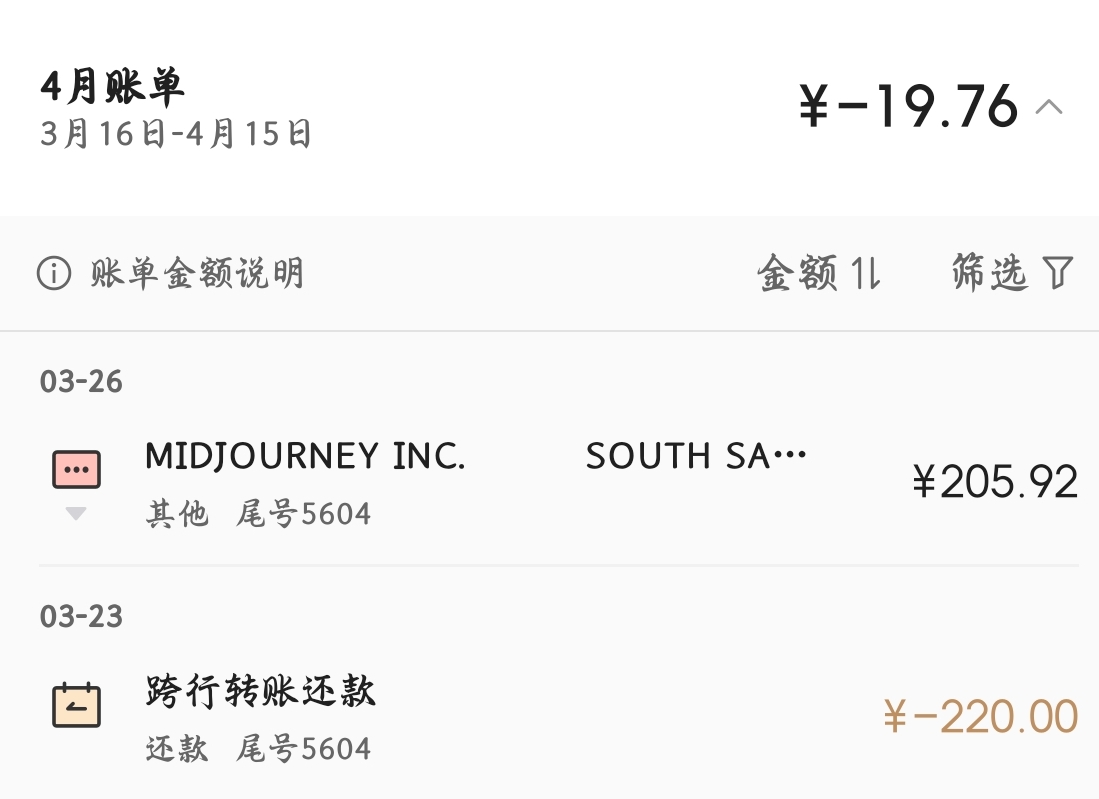Click the info circle icon beside 账单金额说明
Image resolution: width=1099 pixels, height=799 pixels.
tap(54, 273)
